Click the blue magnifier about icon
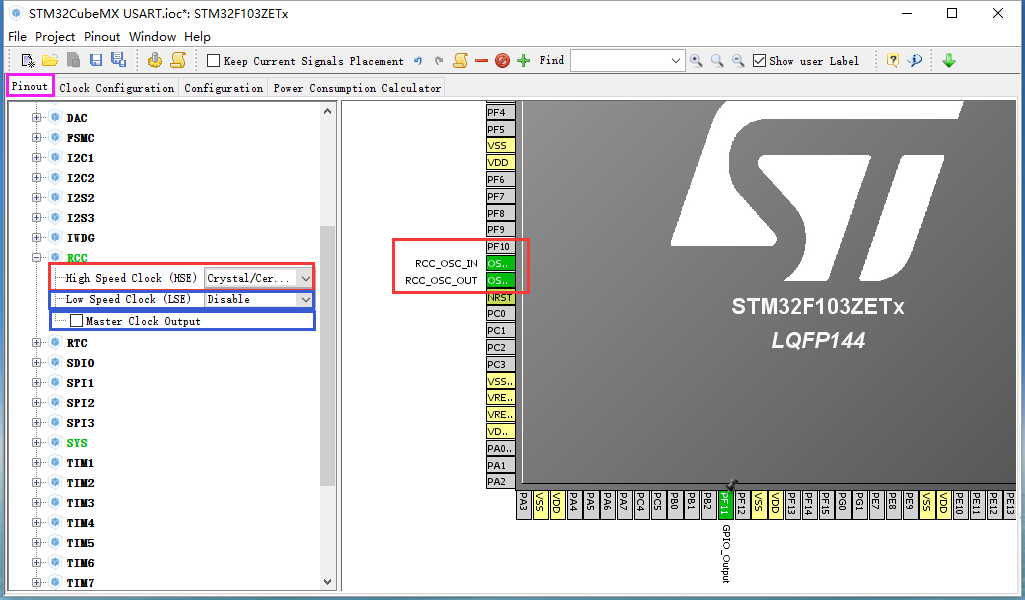 [915, 61]
